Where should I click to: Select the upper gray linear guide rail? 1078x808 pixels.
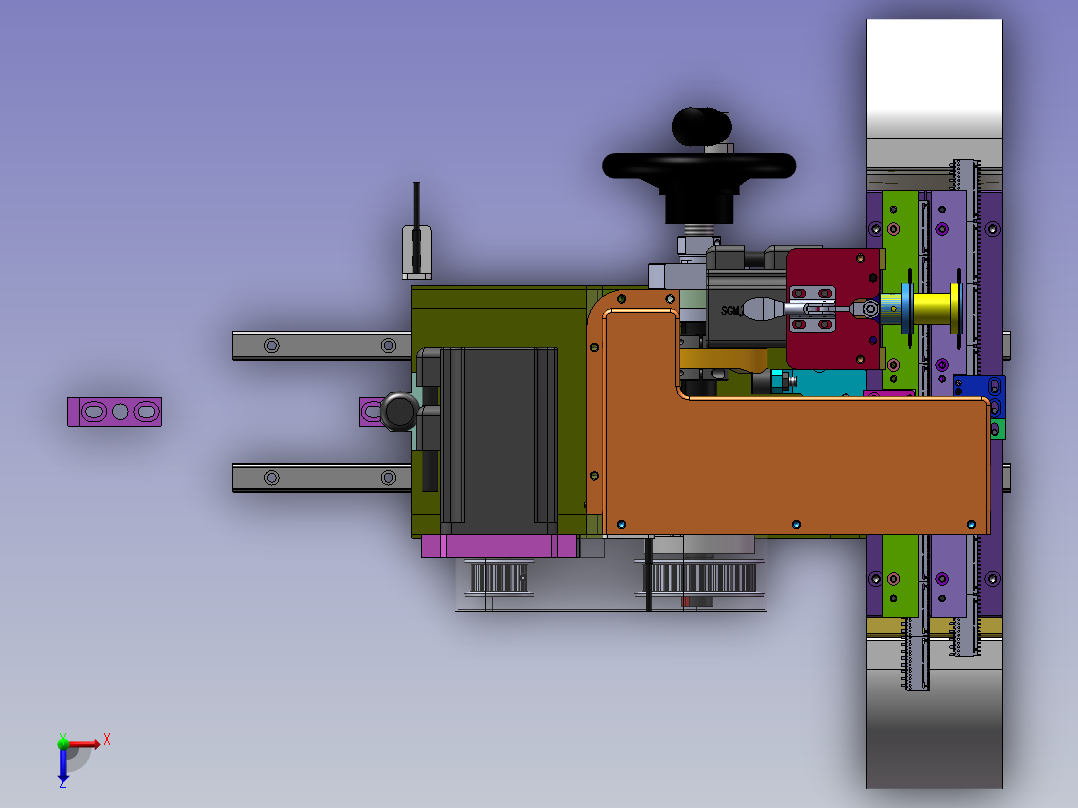point(322,346)
